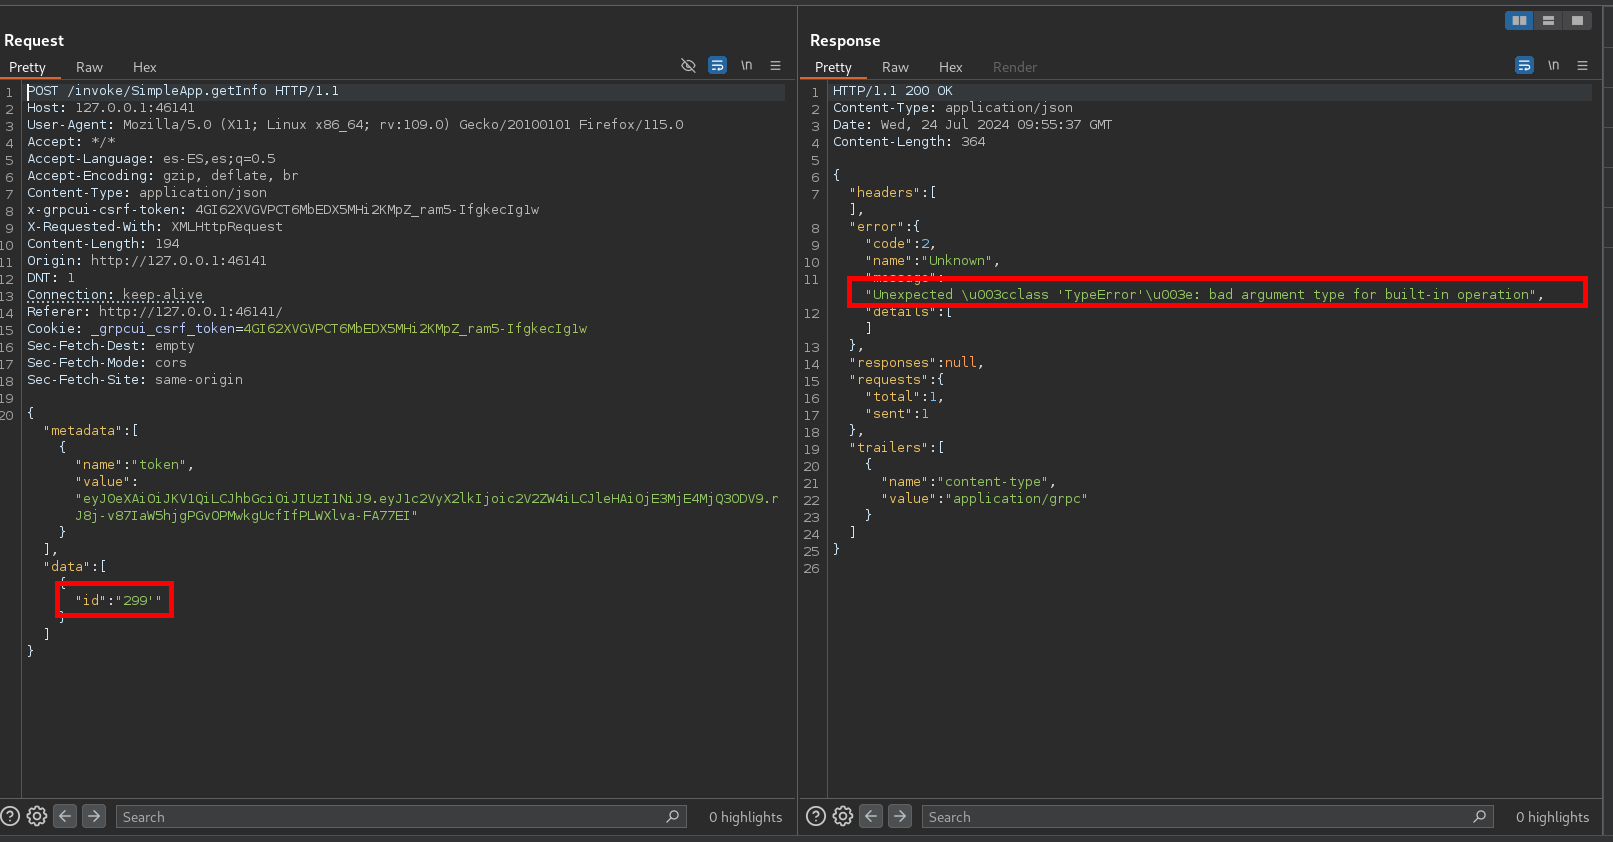Open request search help icon

[10, 816]
